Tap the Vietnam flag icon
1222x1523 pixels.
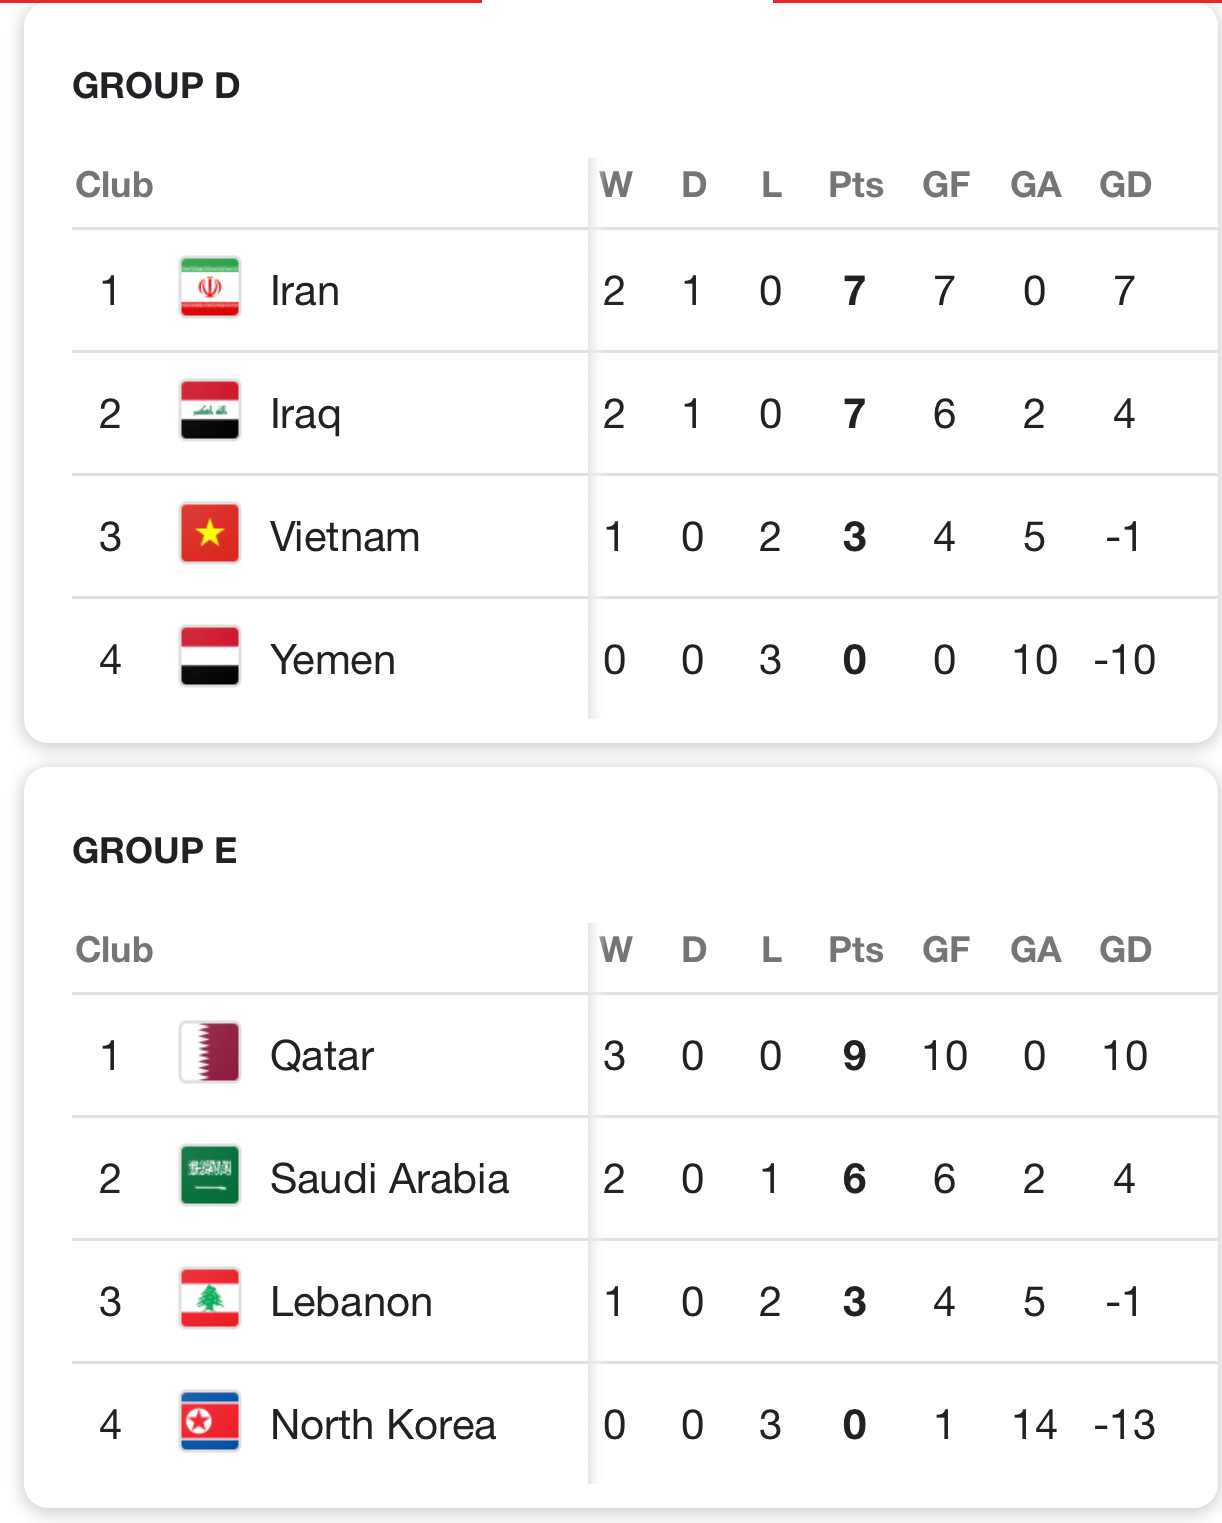coord(210,534)
